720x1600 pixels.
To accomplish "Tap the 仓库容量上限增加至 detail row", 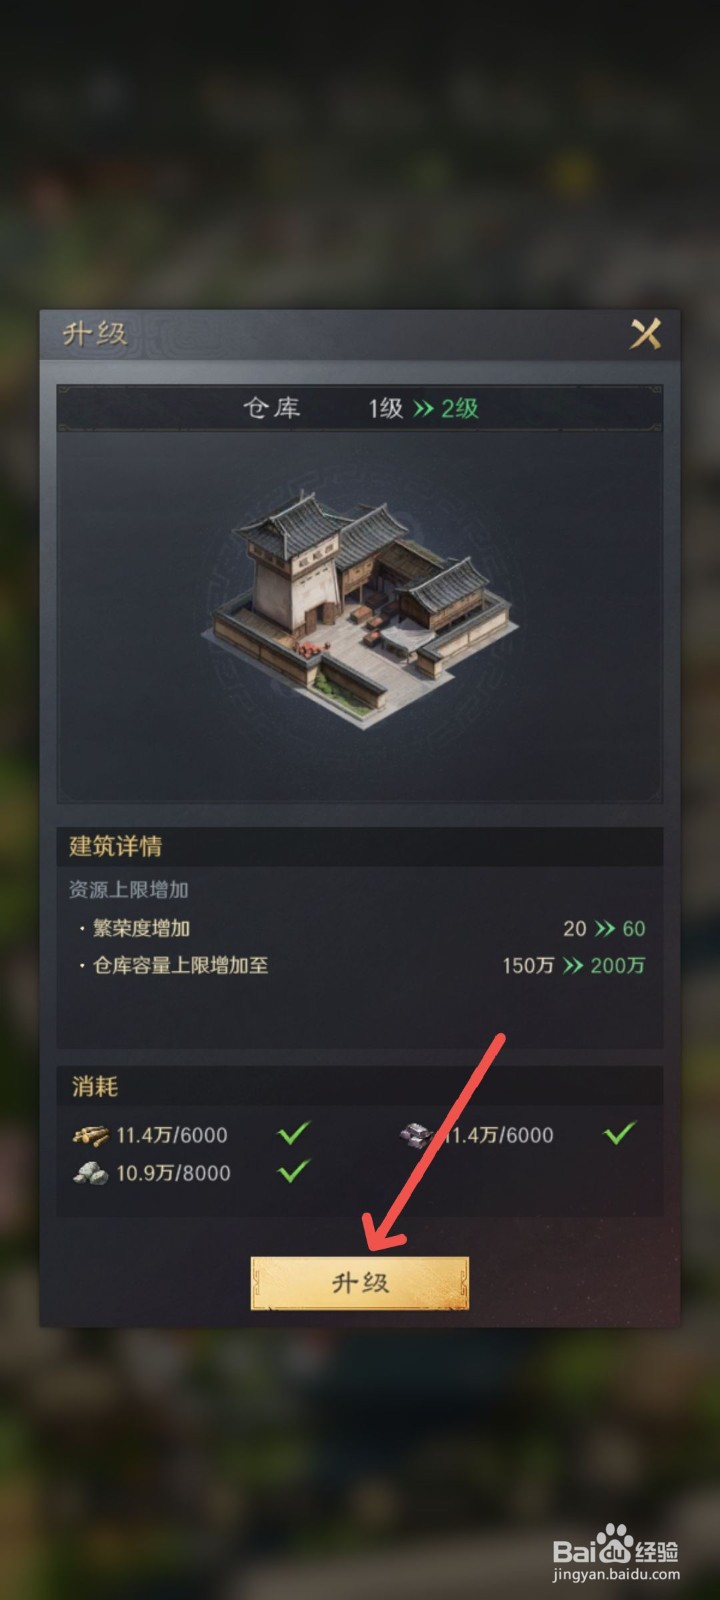I will [x=360, y=966].
